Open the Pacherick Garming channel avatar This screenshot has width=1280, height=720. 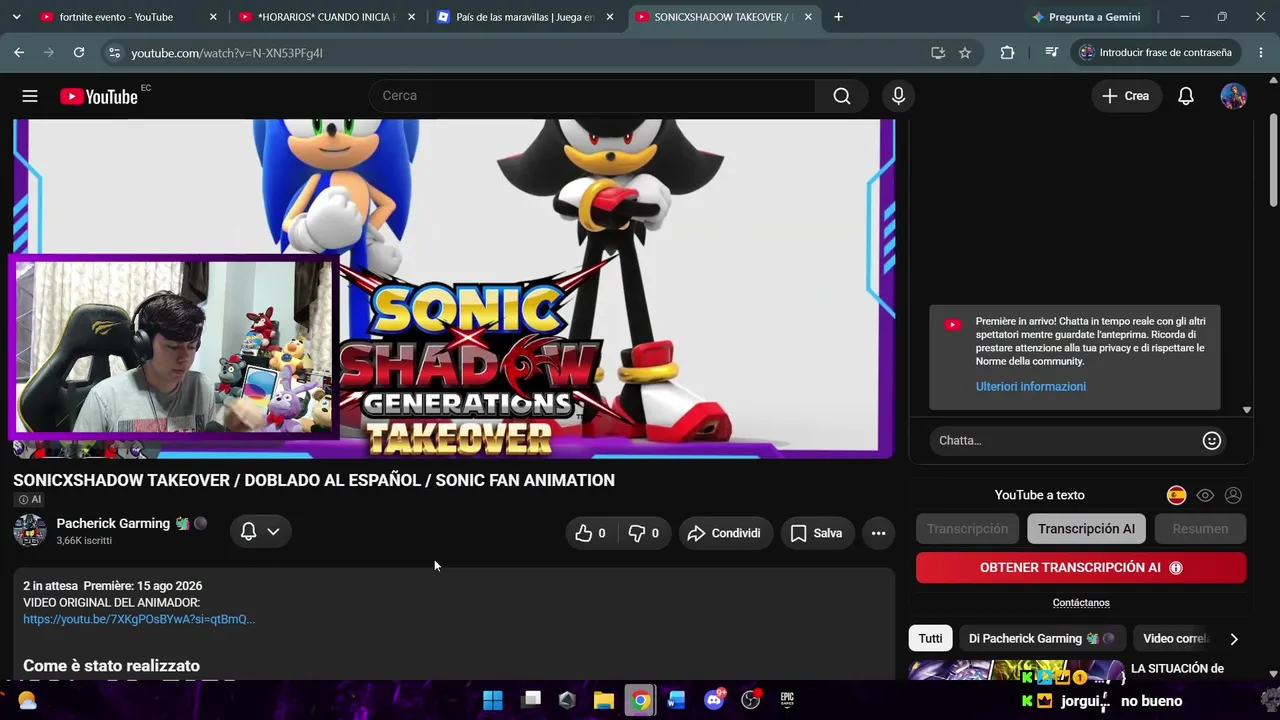point(30,531)
